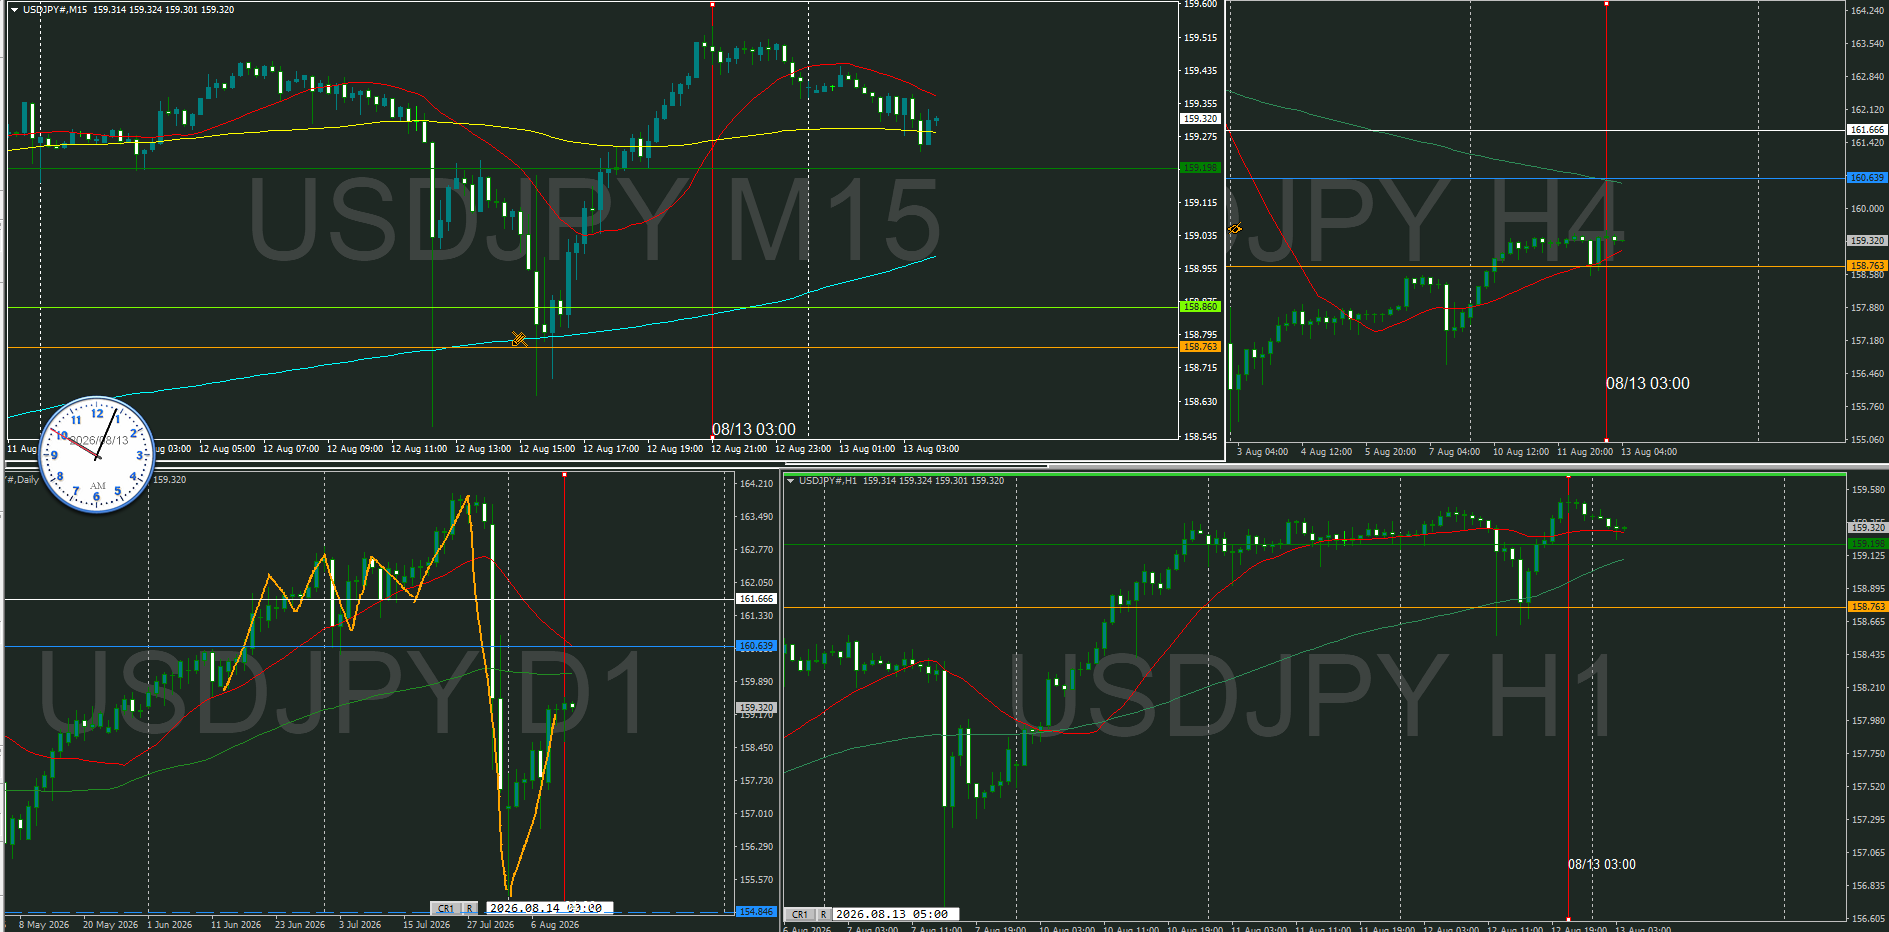Click the 08/13 03:00 label on H1 chart
The height and width of the screenshot is (932, 1889).
point(1602,864)
